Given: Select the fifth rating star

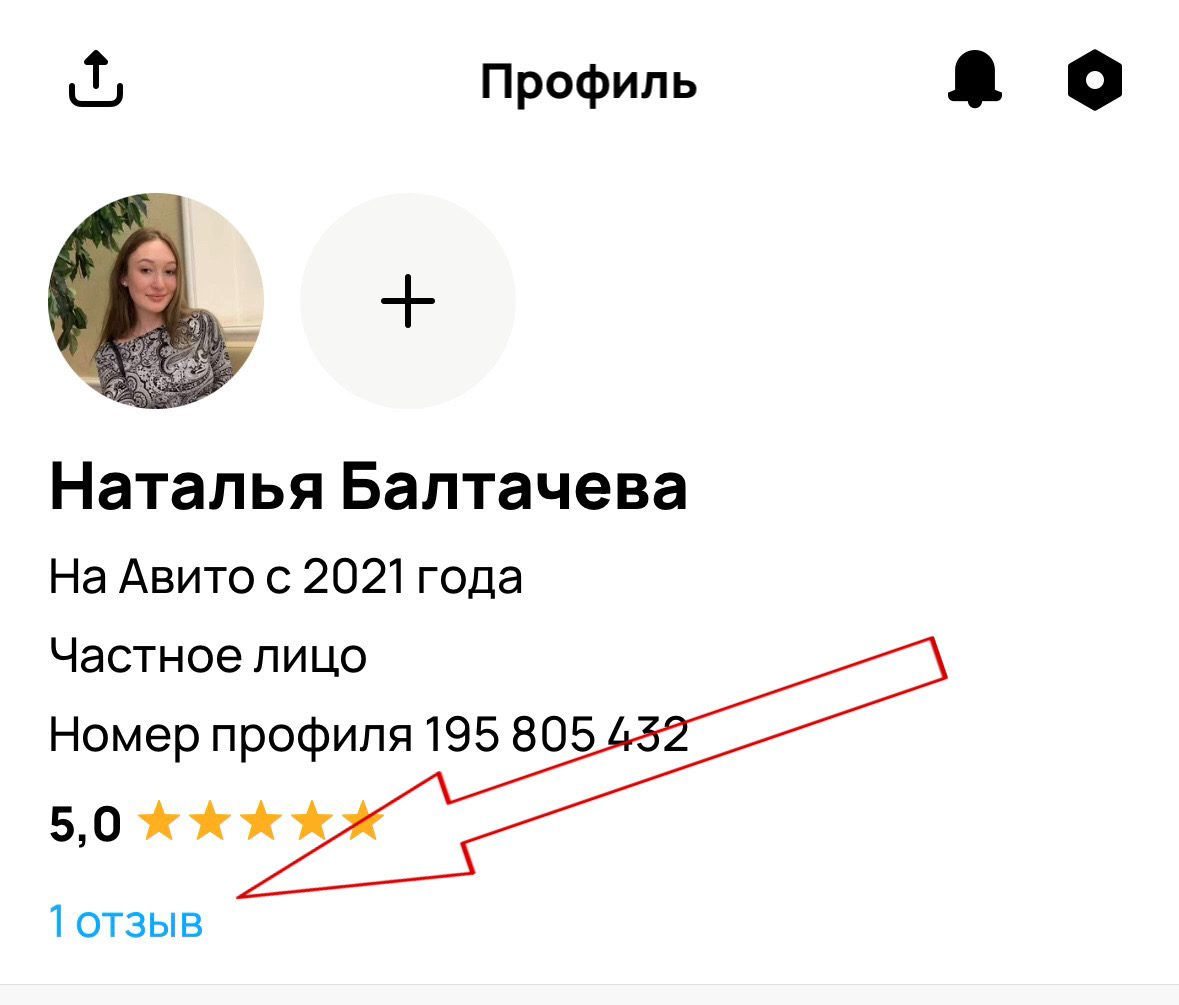Looking at the screenshot, I should point(362,820).
